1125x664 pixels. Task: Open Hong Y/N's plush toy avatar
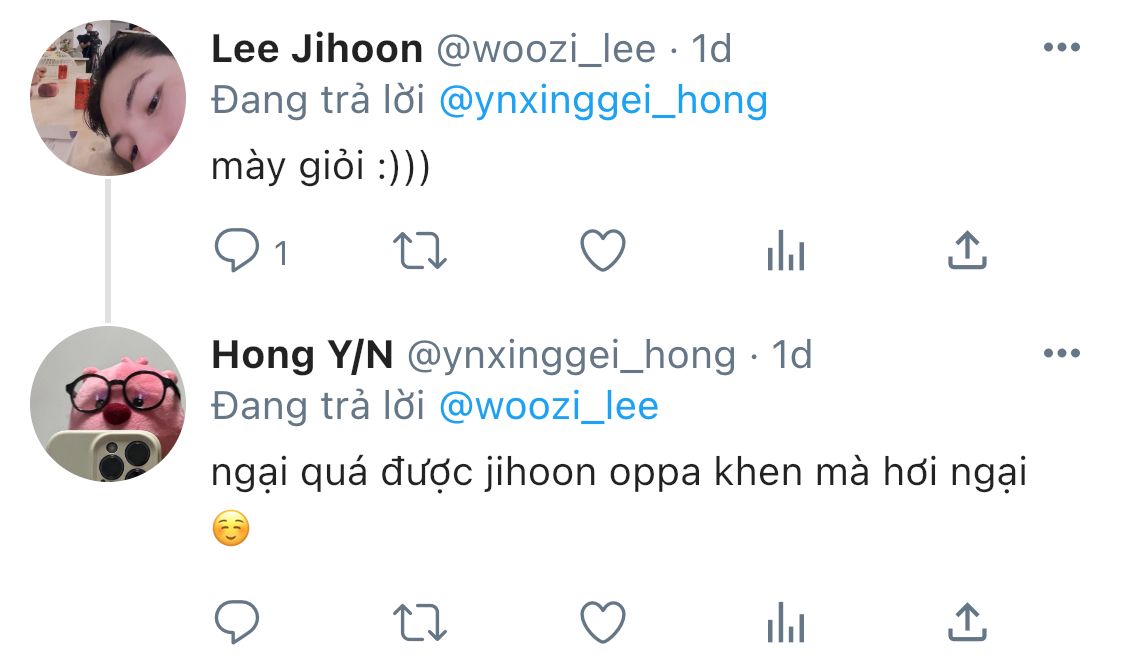(x=108, y=403)
